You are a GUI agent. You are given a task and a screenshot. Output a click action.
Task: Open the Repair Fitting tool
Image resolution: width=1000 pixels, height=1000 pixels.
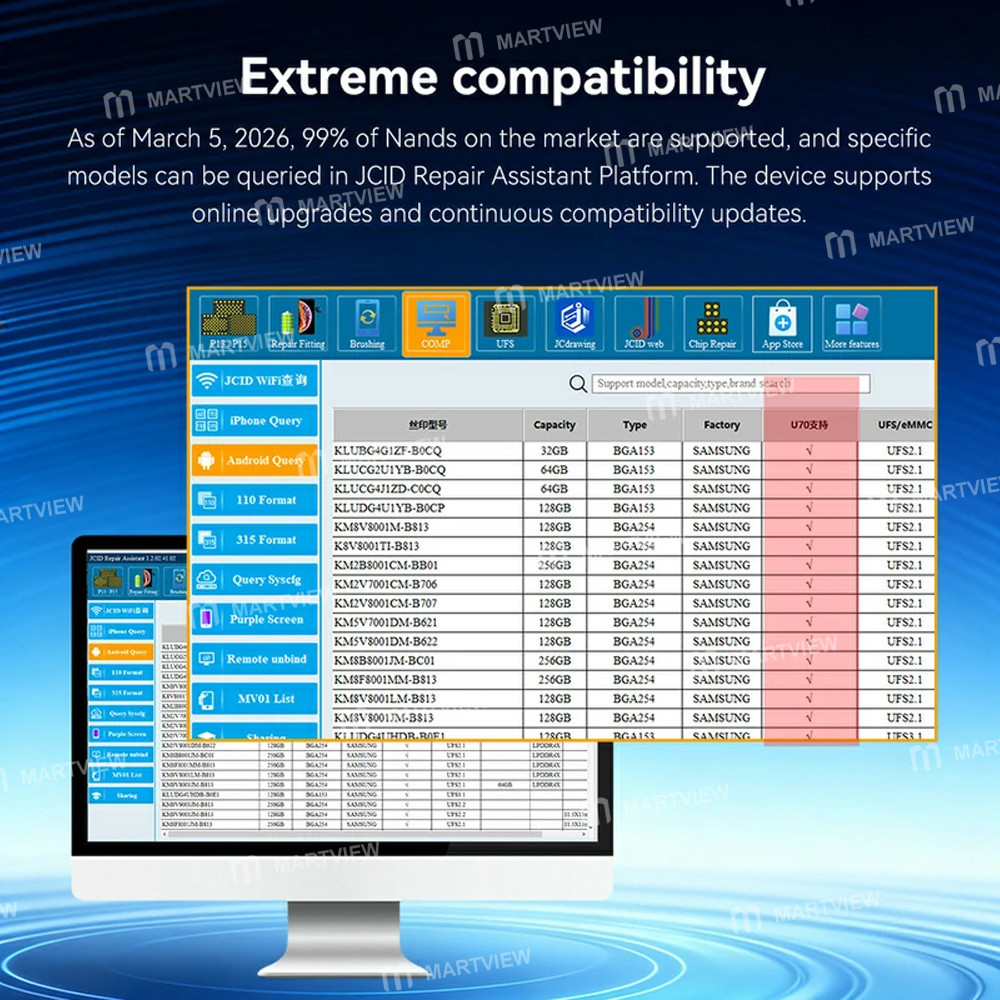(298, 323)
